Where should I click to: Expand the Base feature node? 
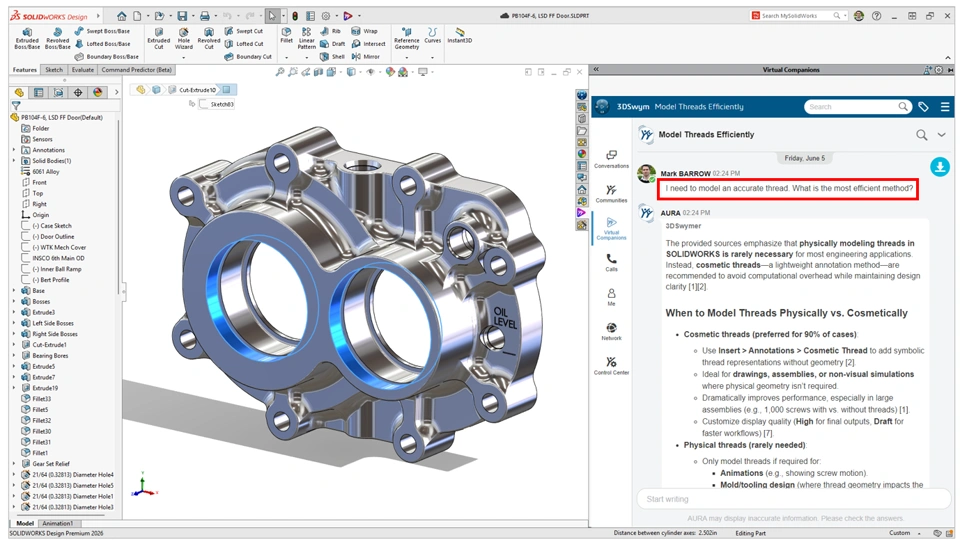point(14,290)
